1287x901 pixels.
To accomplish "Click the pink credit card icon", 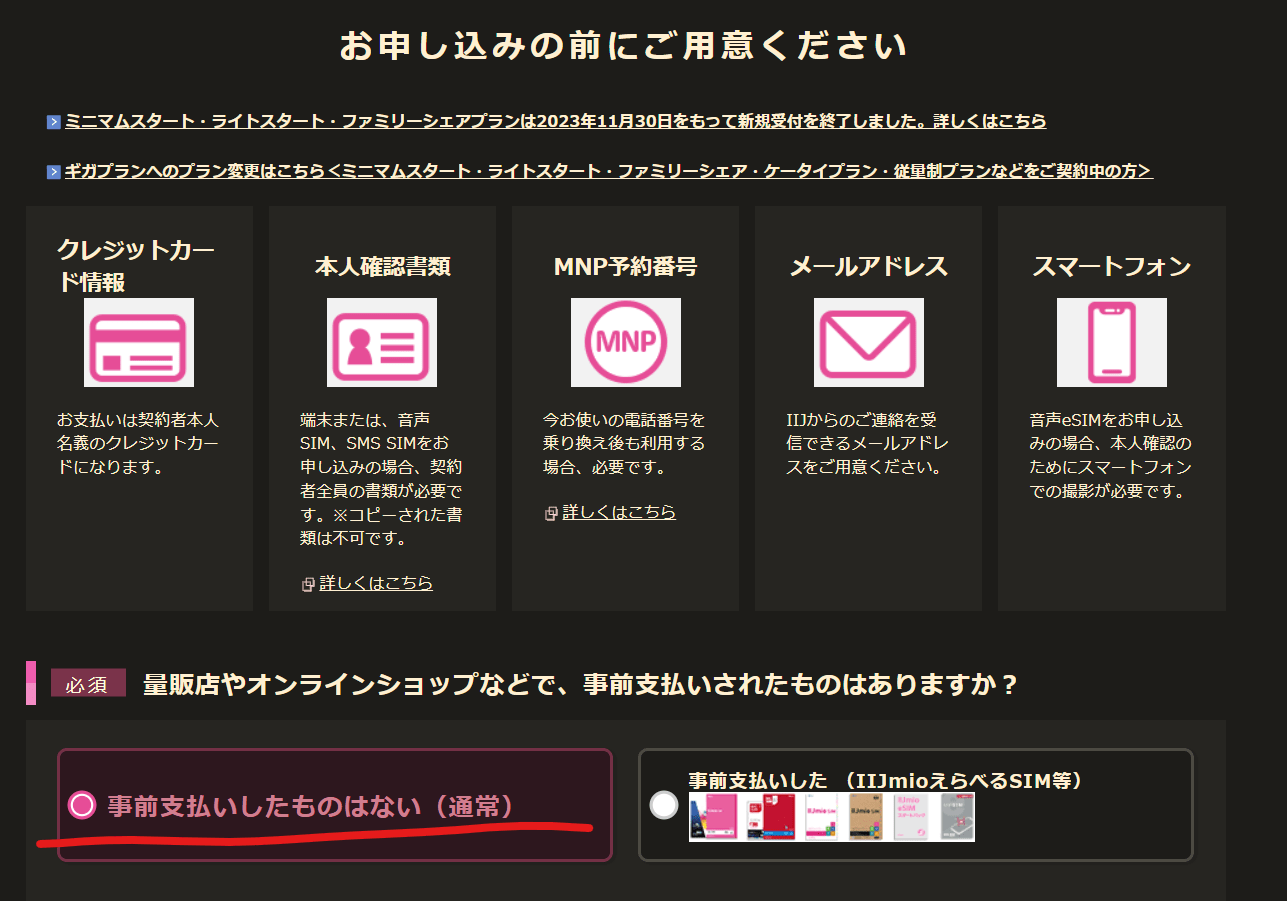I will click(x=138, y=343).
